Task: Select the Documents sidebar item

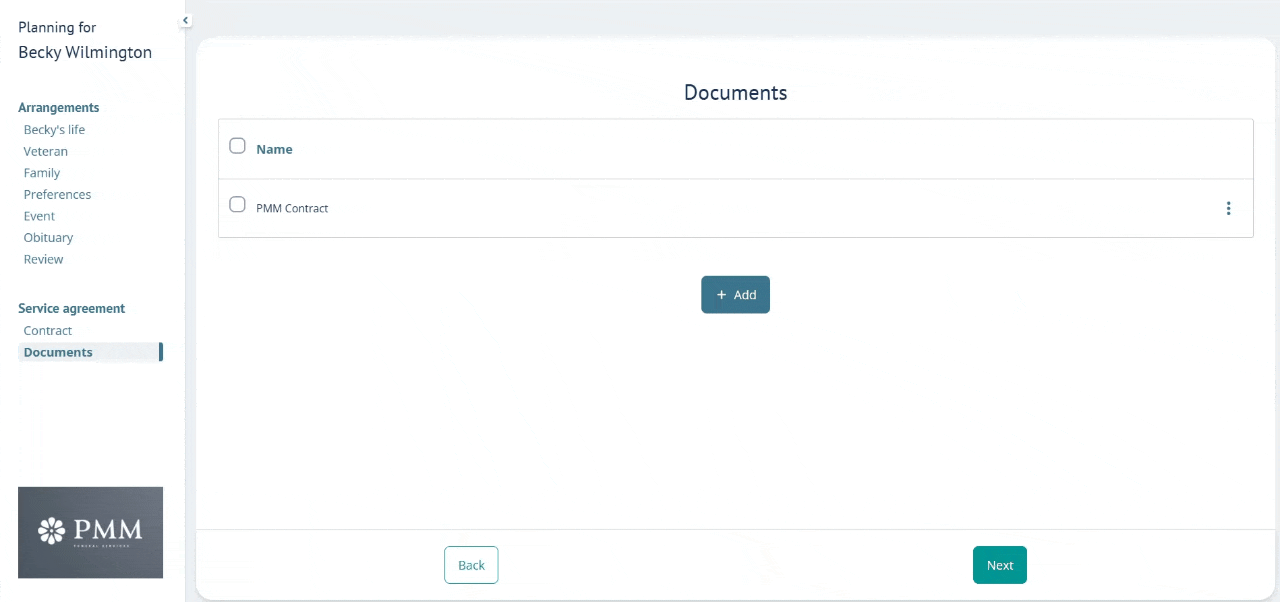Action: pyautogui.click(x=89, y=352)
